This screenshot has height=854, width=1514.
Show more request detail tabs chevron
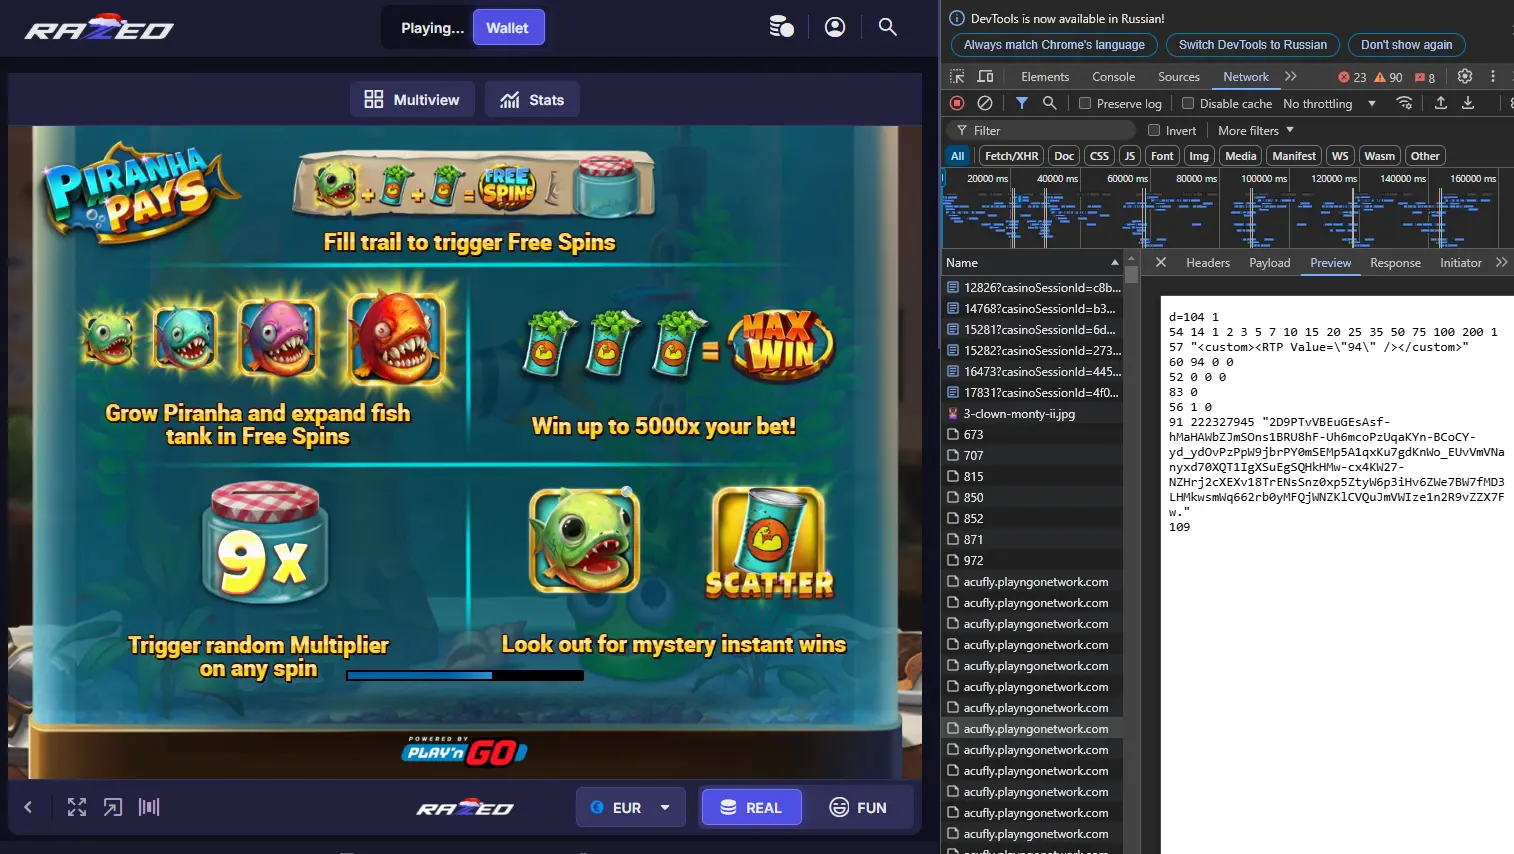1501,262
